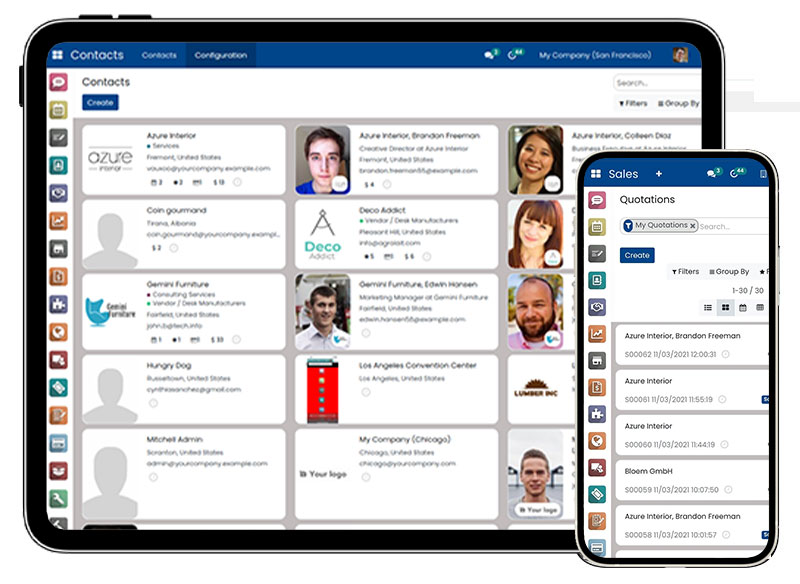Click the Create button on the phone
The image size is (800, 584).
click(637, 255)
